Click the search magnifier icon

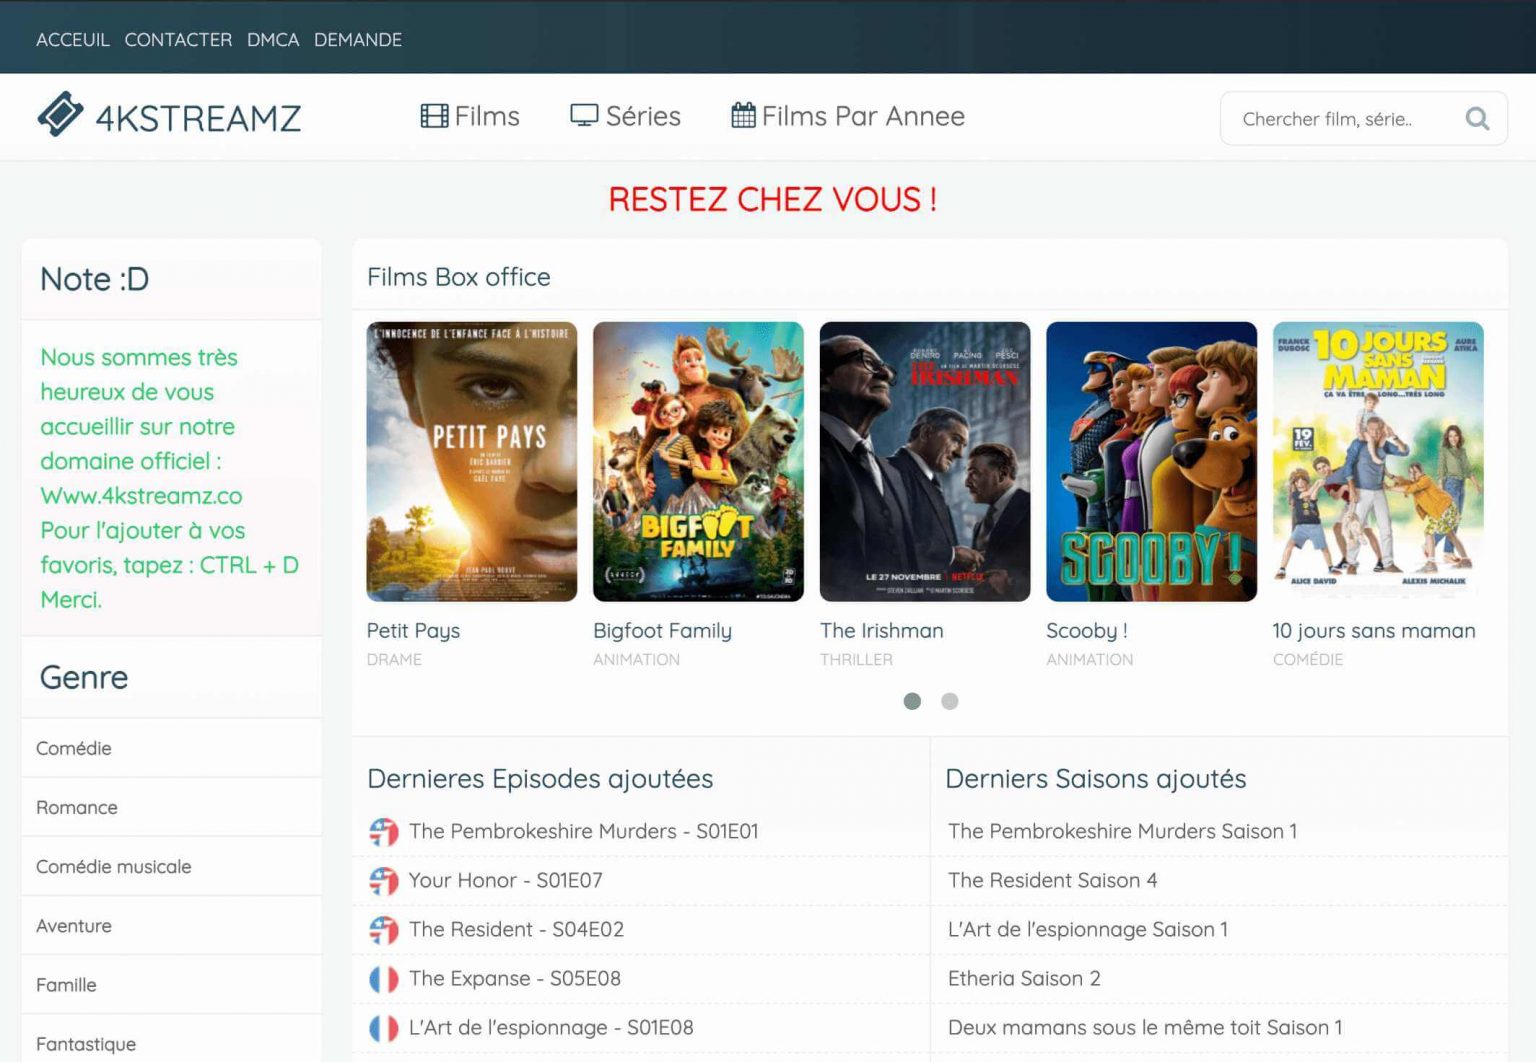(x=1476, y=119)
